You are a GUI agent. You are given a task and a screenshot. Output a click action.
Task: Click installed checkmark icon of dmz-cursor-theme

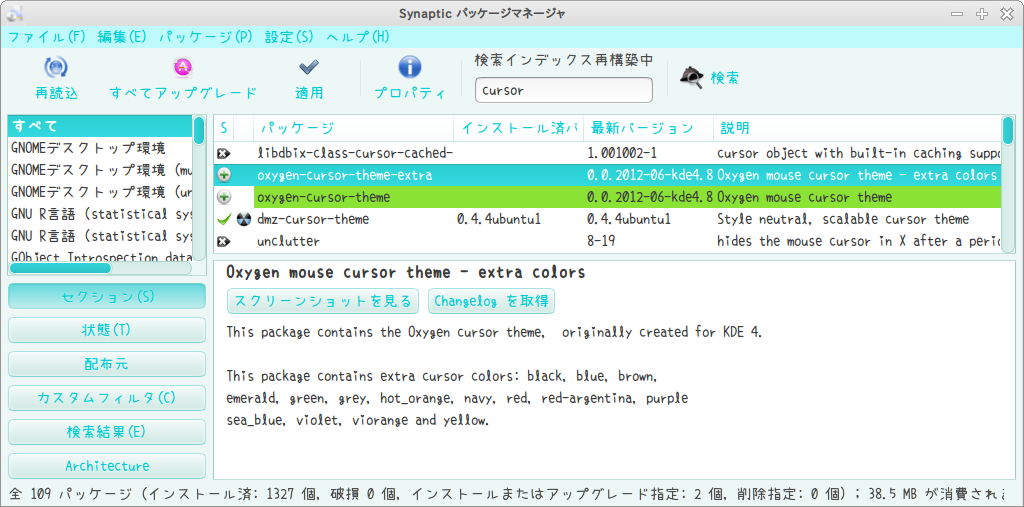[x=224, y=219]
